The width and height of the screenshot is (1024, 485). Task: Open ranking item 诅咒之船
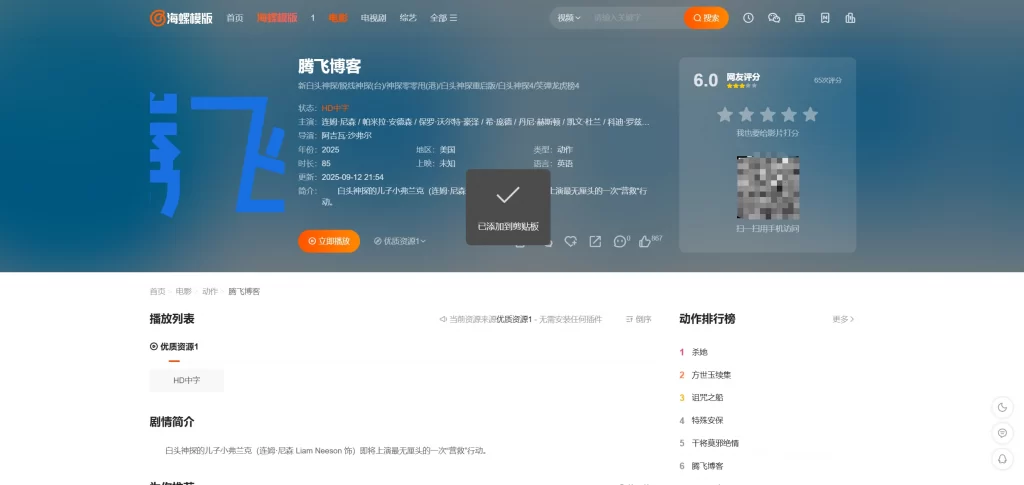pos(707,398)
